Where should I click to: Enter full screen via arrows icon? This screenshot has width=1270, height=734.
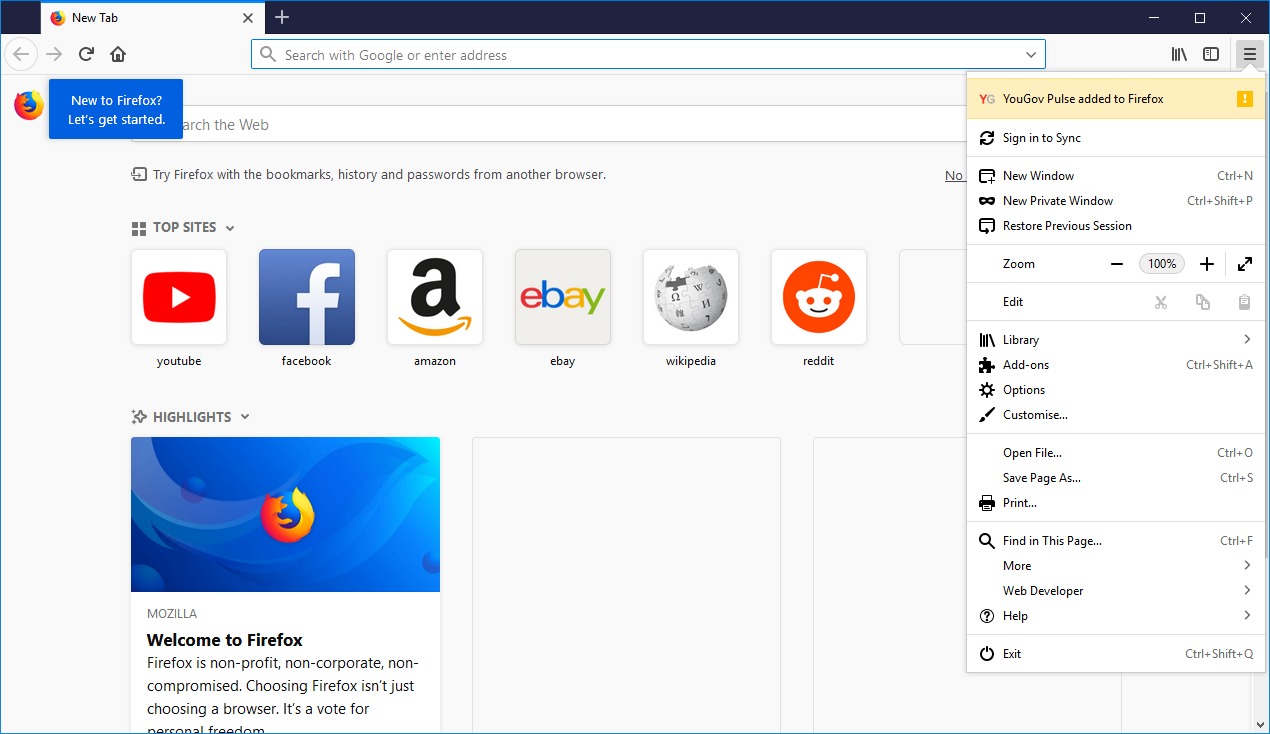pos(1245,264)
